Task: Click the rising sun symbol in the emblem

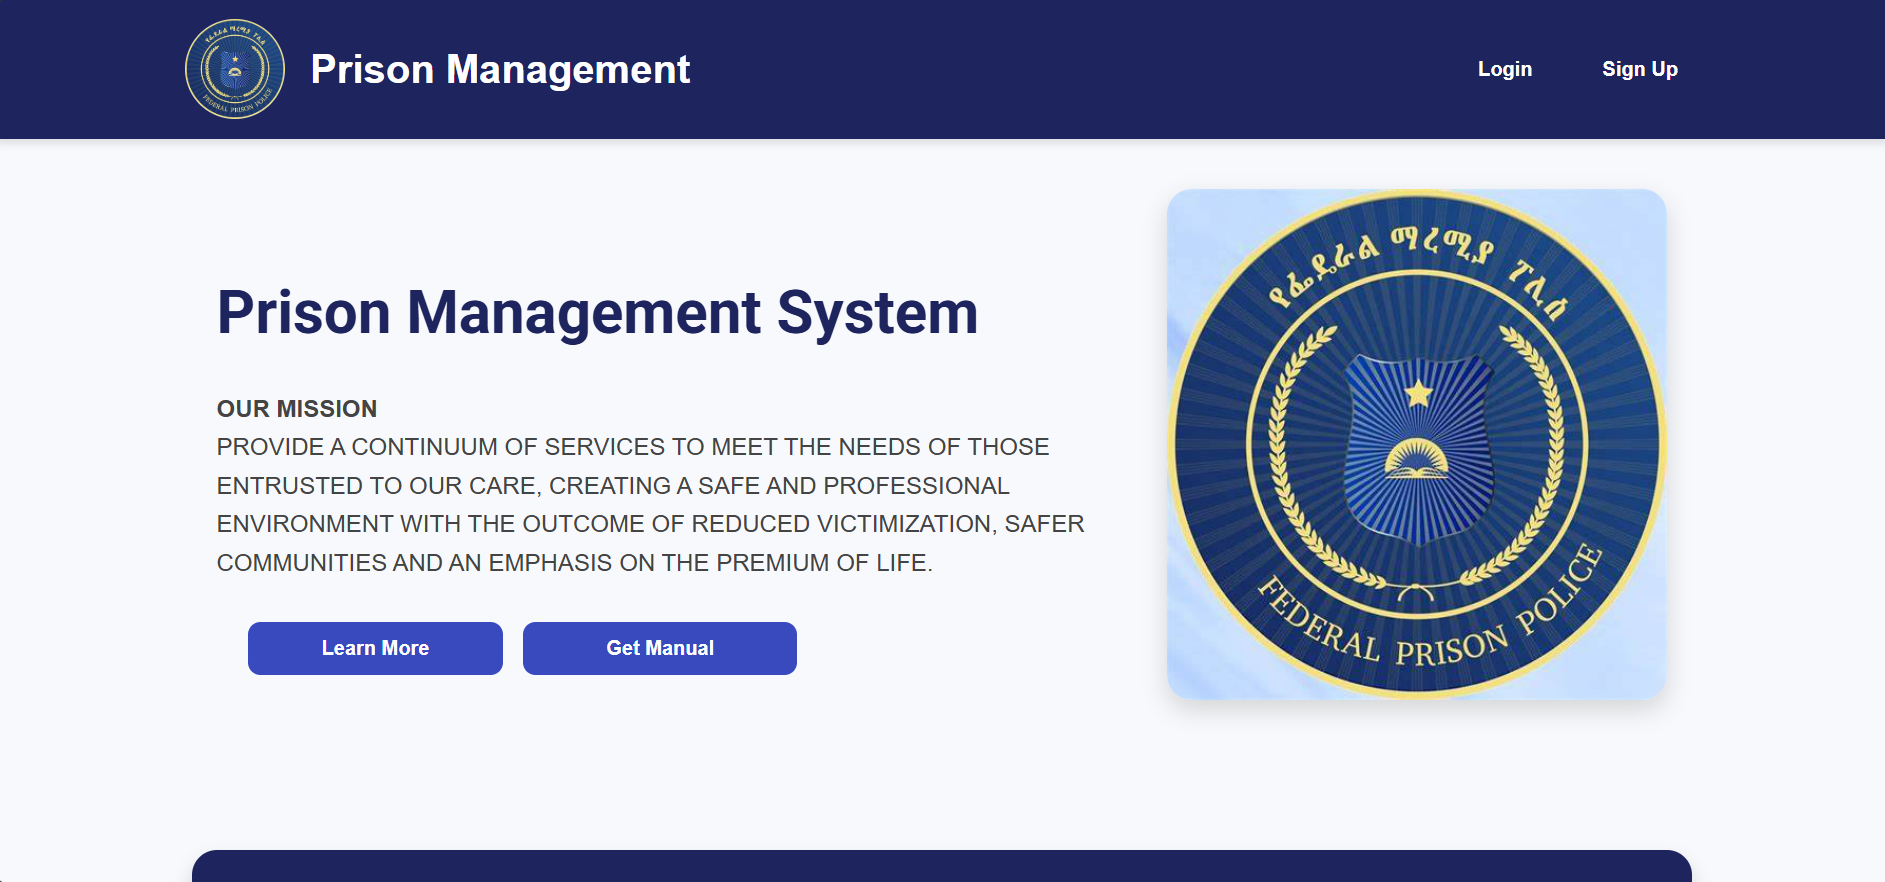Action: pyautogui.click(x=1416, y=457)
